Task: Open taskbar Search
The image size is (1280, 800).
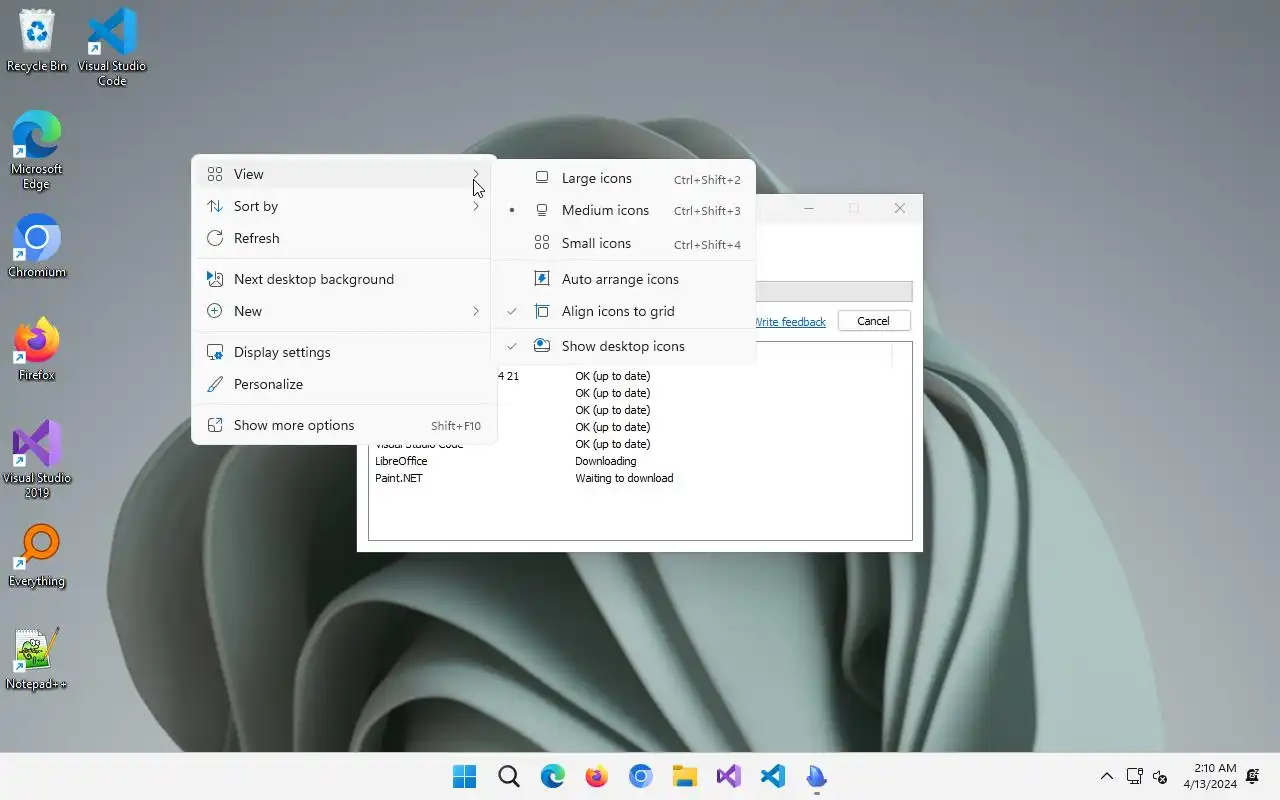Action: 509,777
